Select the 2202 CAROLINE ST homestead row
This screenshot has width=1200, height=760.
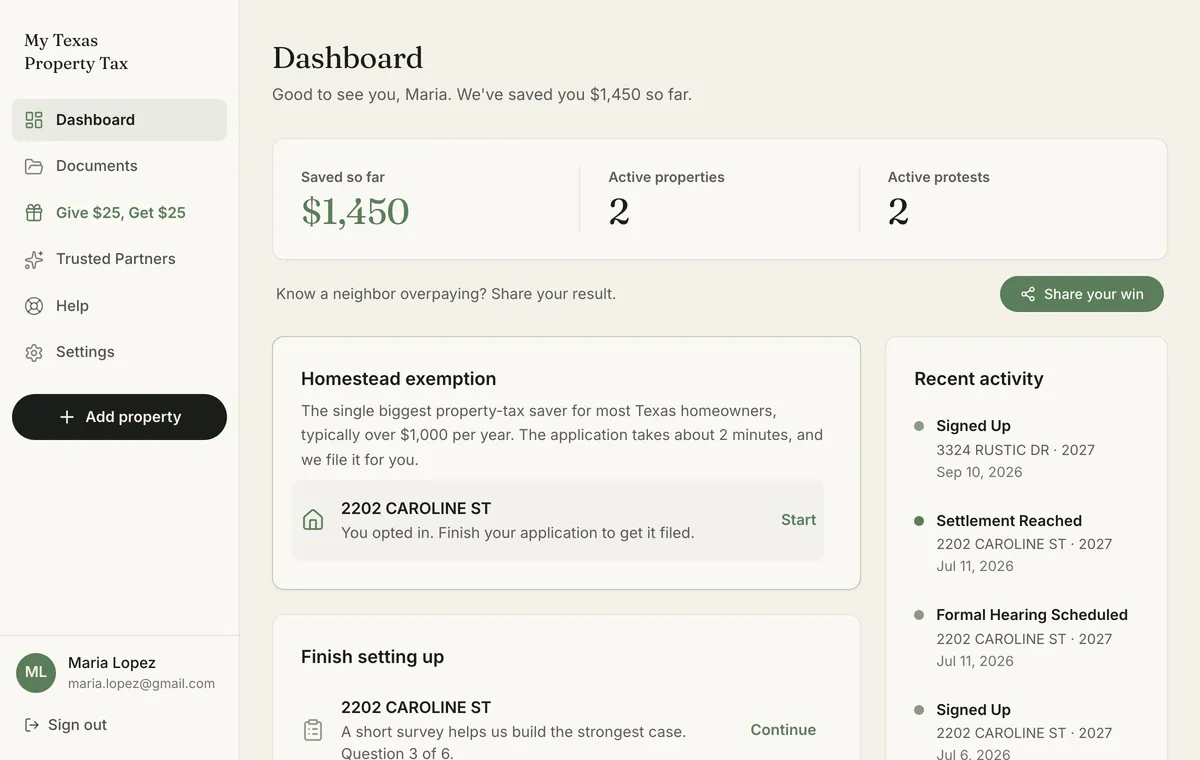pos(558,520)
